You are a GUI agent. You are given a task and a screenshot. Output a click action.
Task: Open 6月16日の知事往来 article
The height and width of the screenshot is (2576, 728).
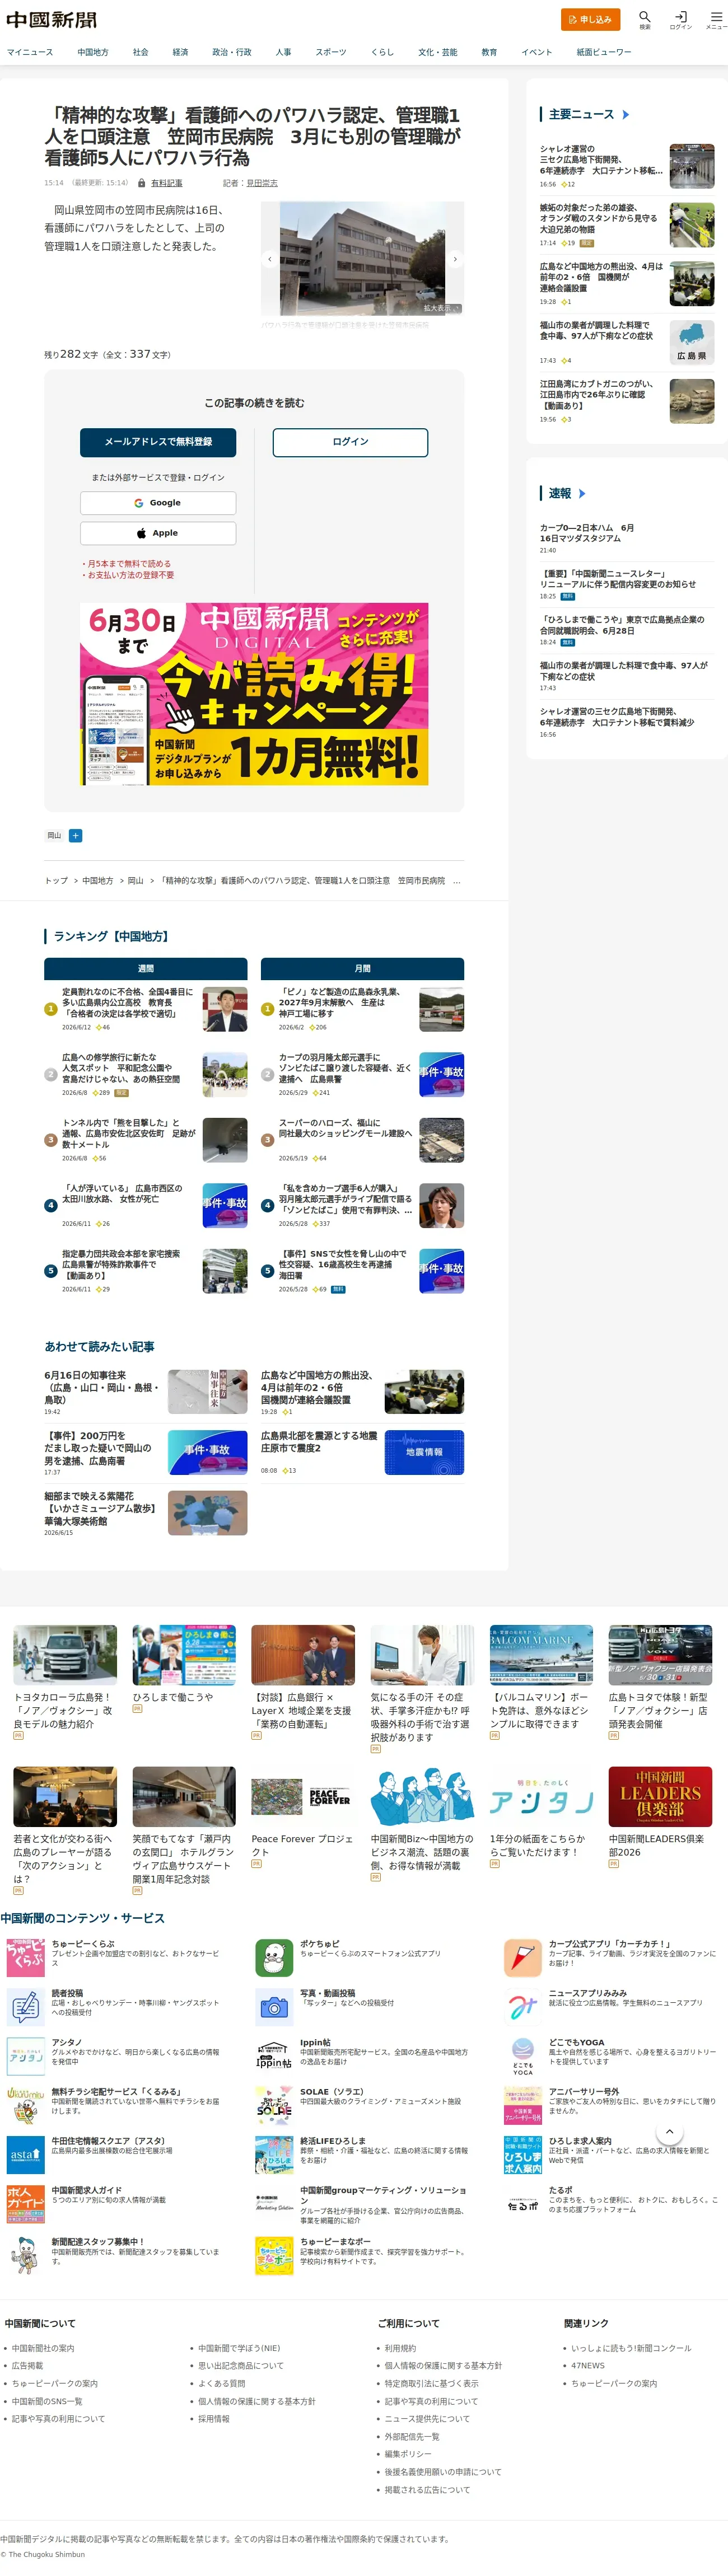tap(102, 1387)
